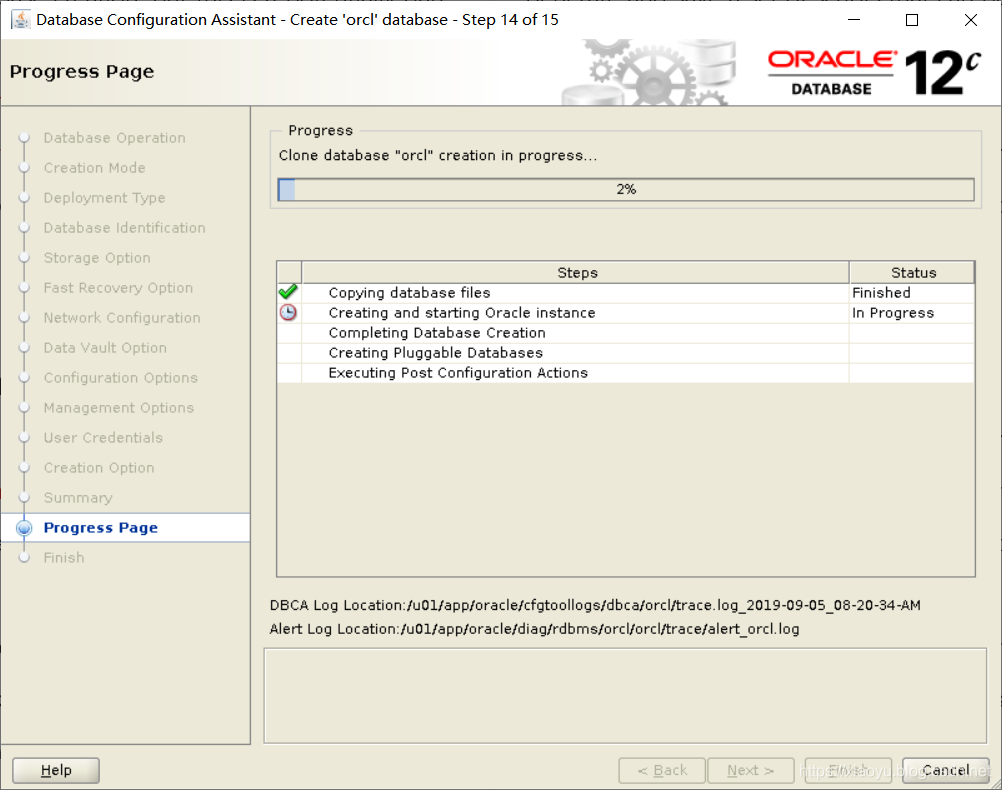Click the 2% progress bar
1002x790 pixels.
(x=626, y=189)
